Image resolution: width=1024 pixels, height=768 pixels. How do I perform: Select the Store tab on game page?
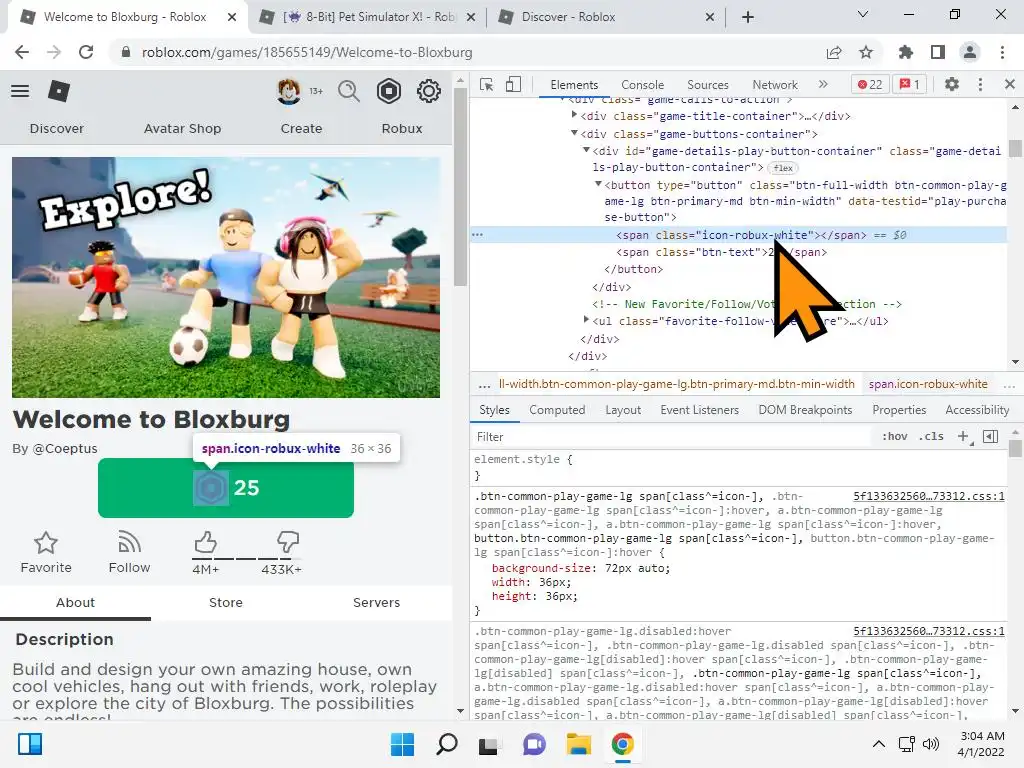(x=226, y=602)
